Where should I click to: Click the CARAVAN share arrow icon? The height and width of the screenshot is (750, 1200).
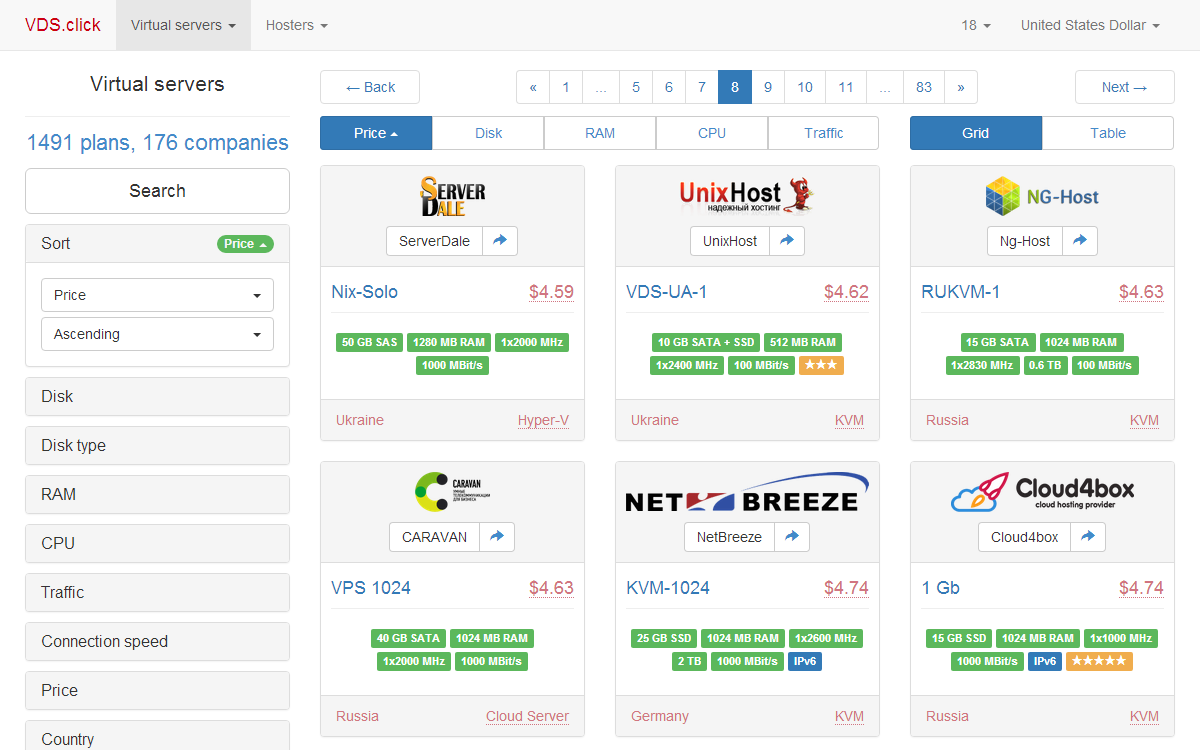pyautogui.click(x=497, y=537)
